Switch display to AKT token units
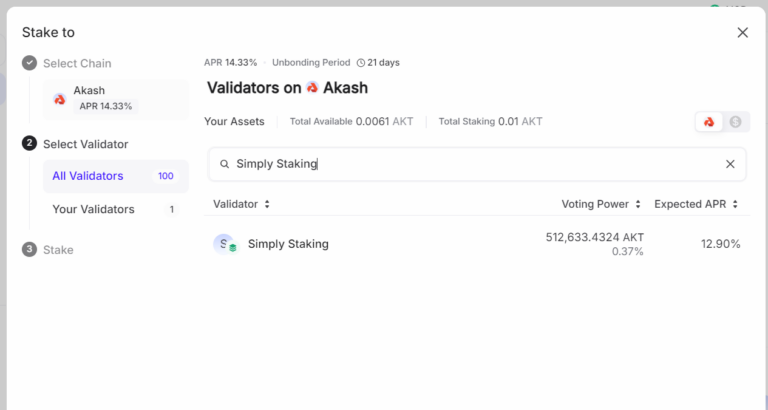 click(x=709, y=122)
